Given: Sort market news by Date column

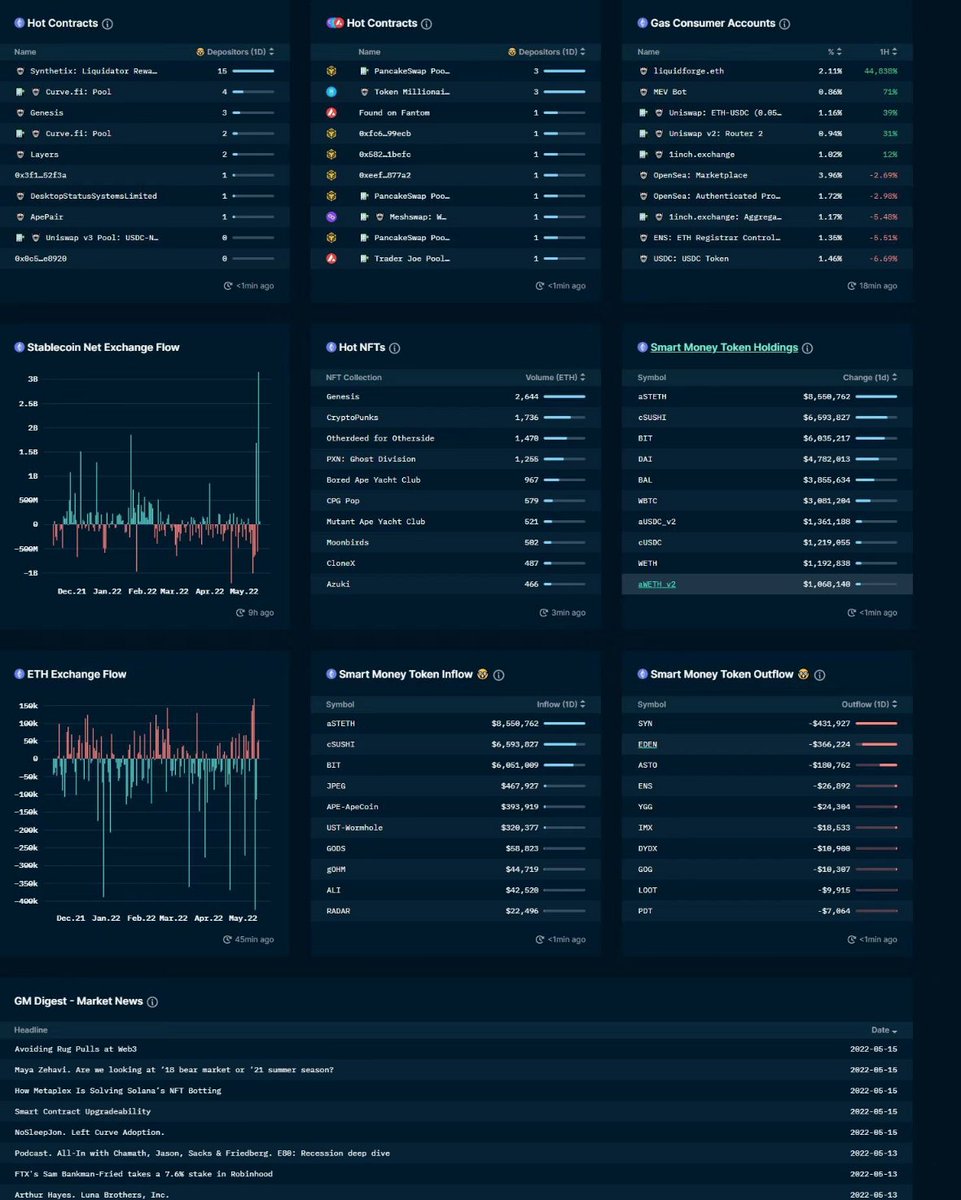Looking at the screenshot, I should coord(883,1030).
